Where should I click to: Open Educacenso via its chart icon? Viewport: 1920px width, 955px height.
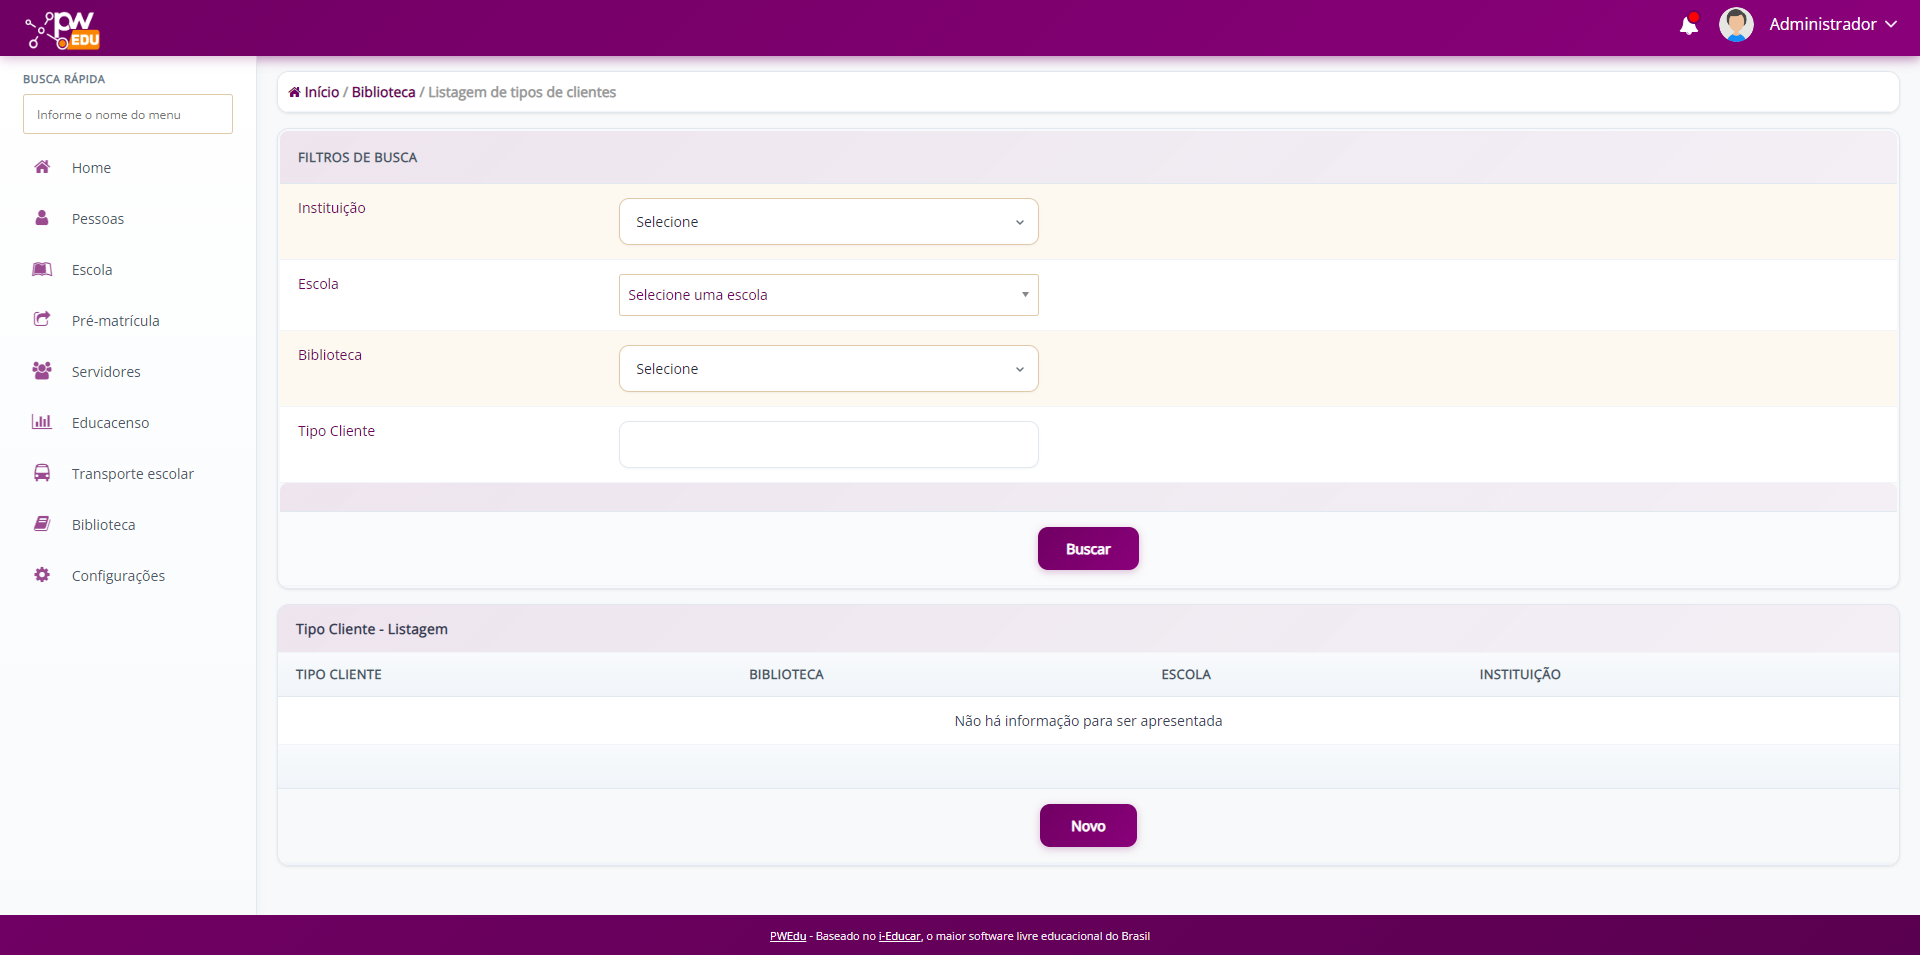tap(41, 422)
